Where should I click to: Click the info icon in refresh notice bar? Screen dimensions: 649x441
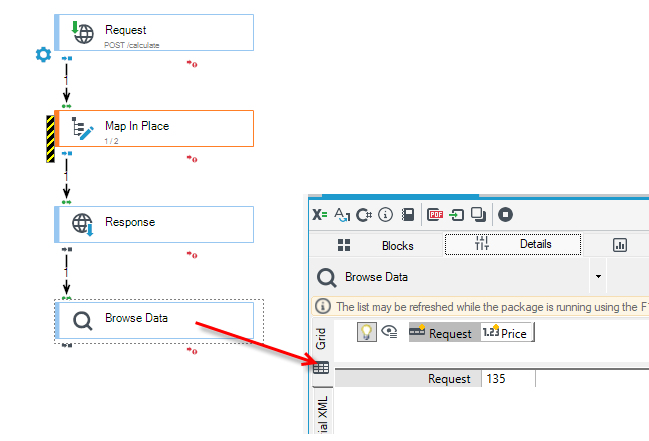323,306
